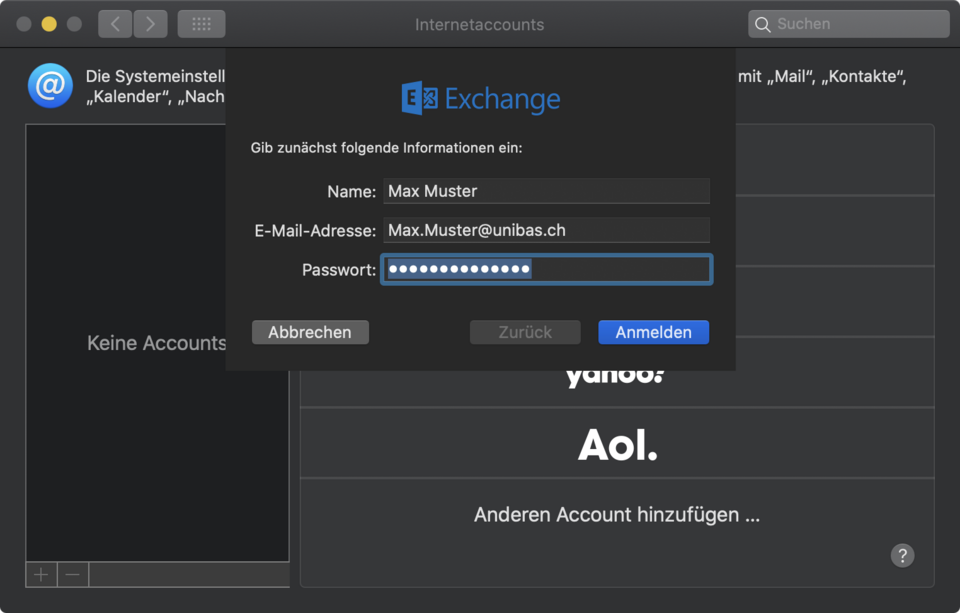The image size is (960, 613).
Task: Remove an account with the minus button
Action: pyautogui.click(x=73, y=574)
